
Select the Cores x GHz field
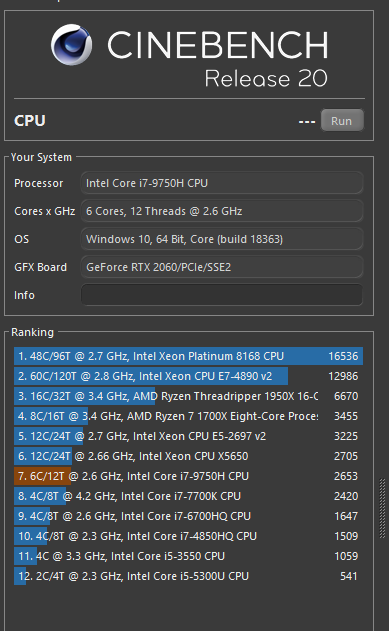[x=222, y=211]
